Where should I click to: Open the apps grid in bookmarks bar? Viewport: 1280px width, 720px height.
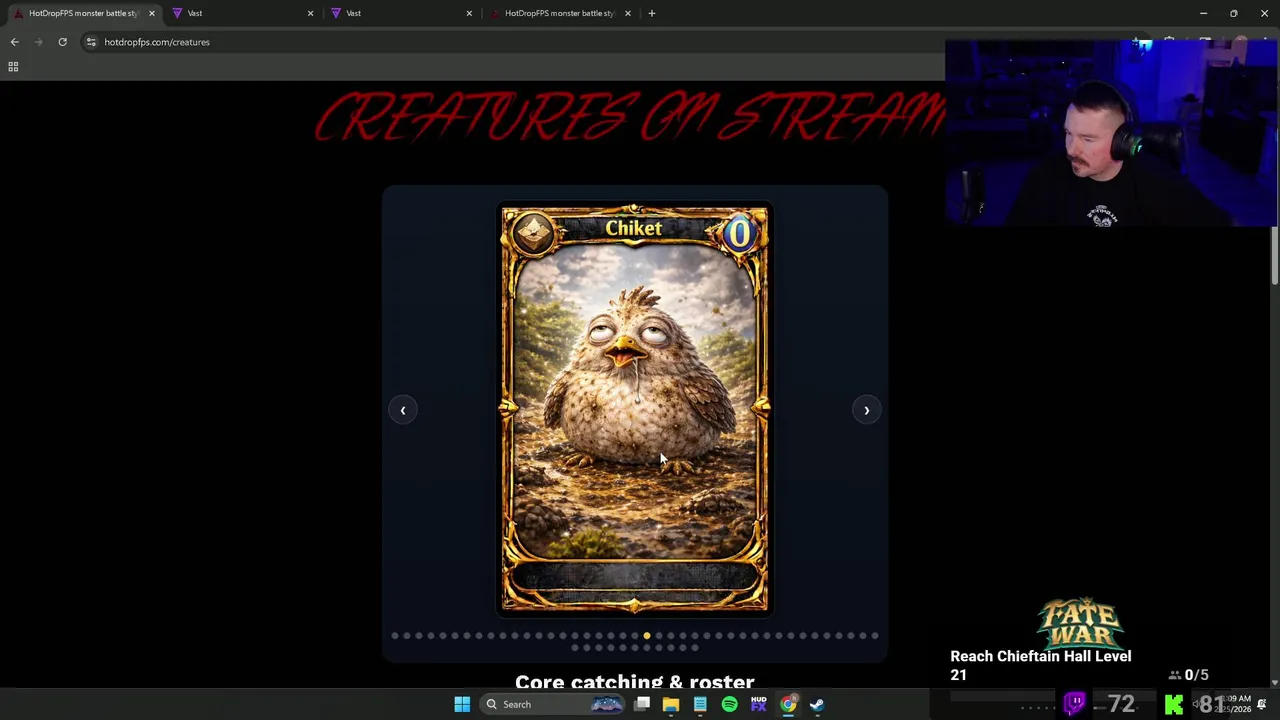pos(13,67)
